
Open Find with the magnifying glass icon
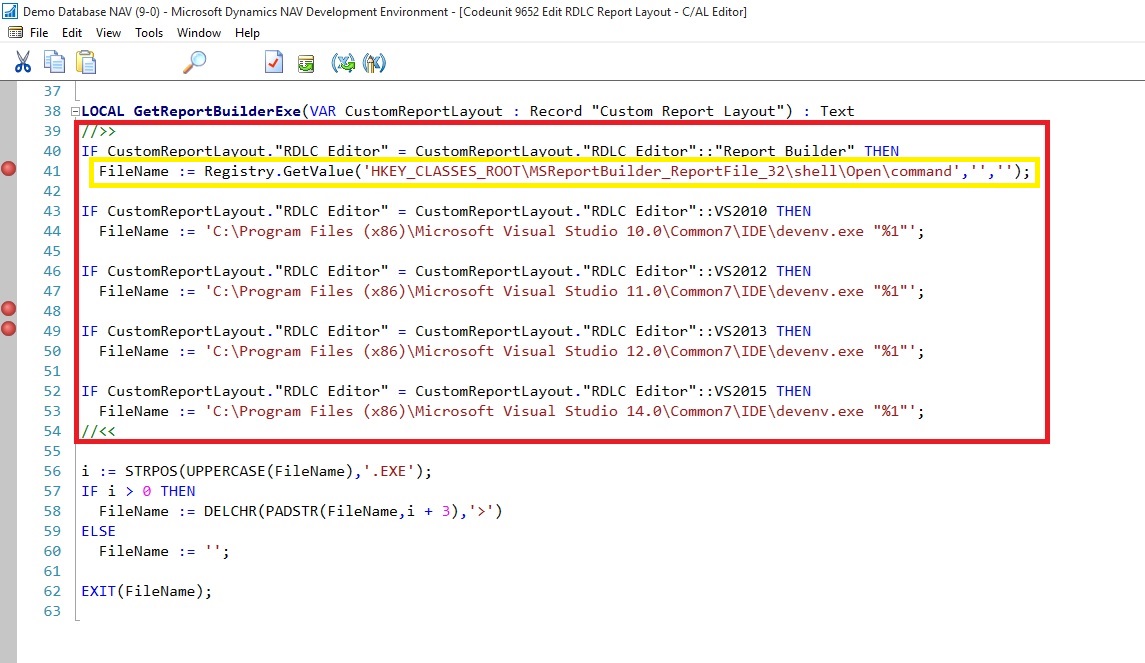pyautogui.click(x=195, y=63)
